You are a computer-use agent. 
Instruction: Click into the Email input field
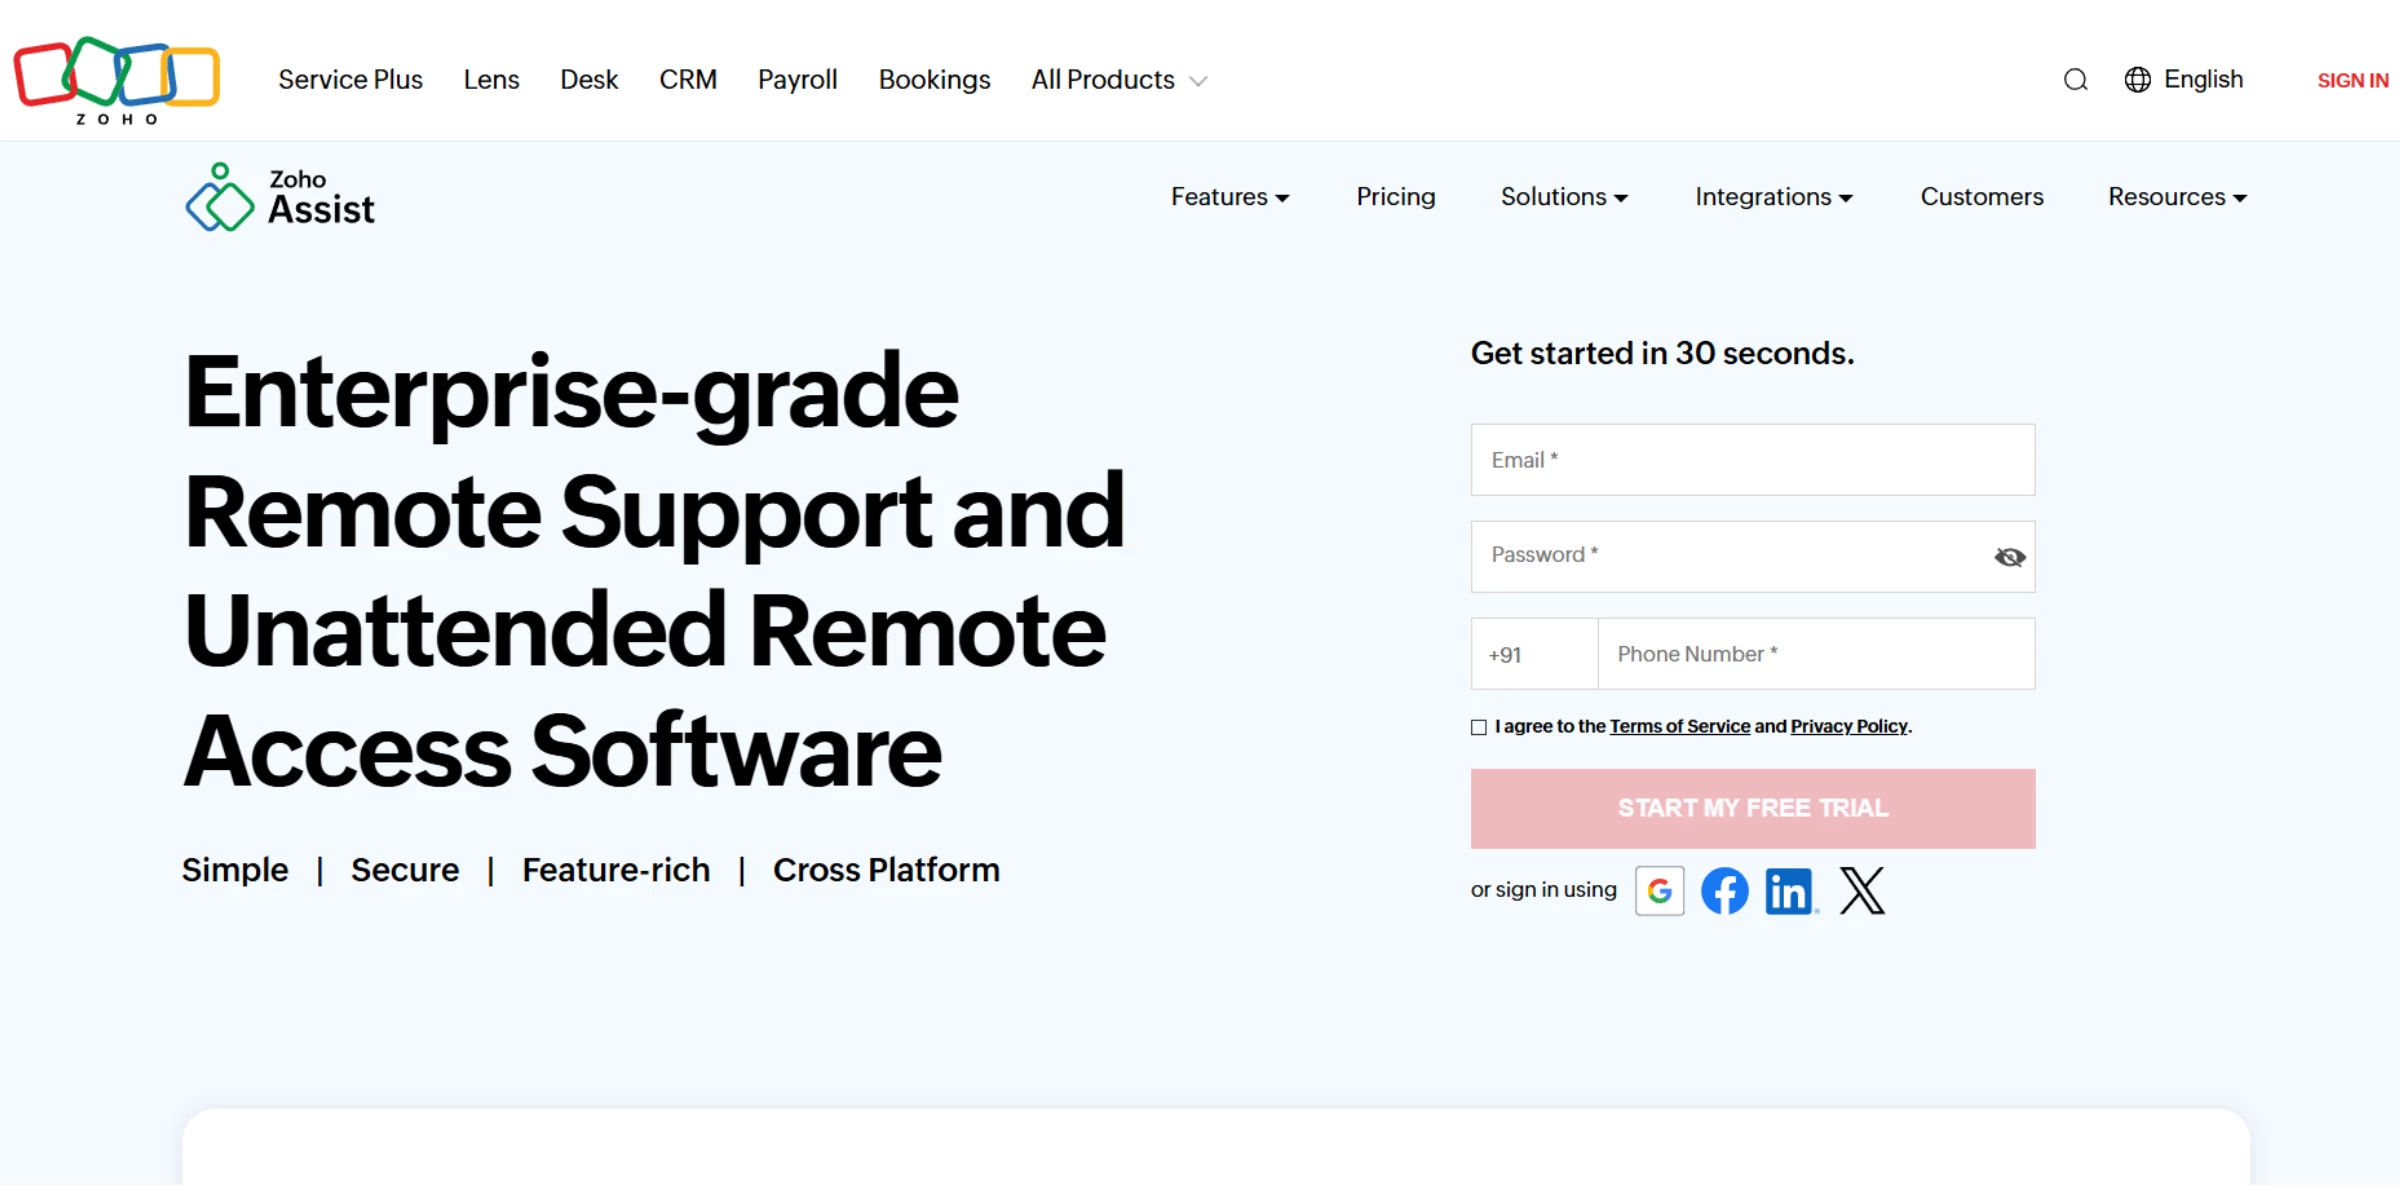[1752, 460]
